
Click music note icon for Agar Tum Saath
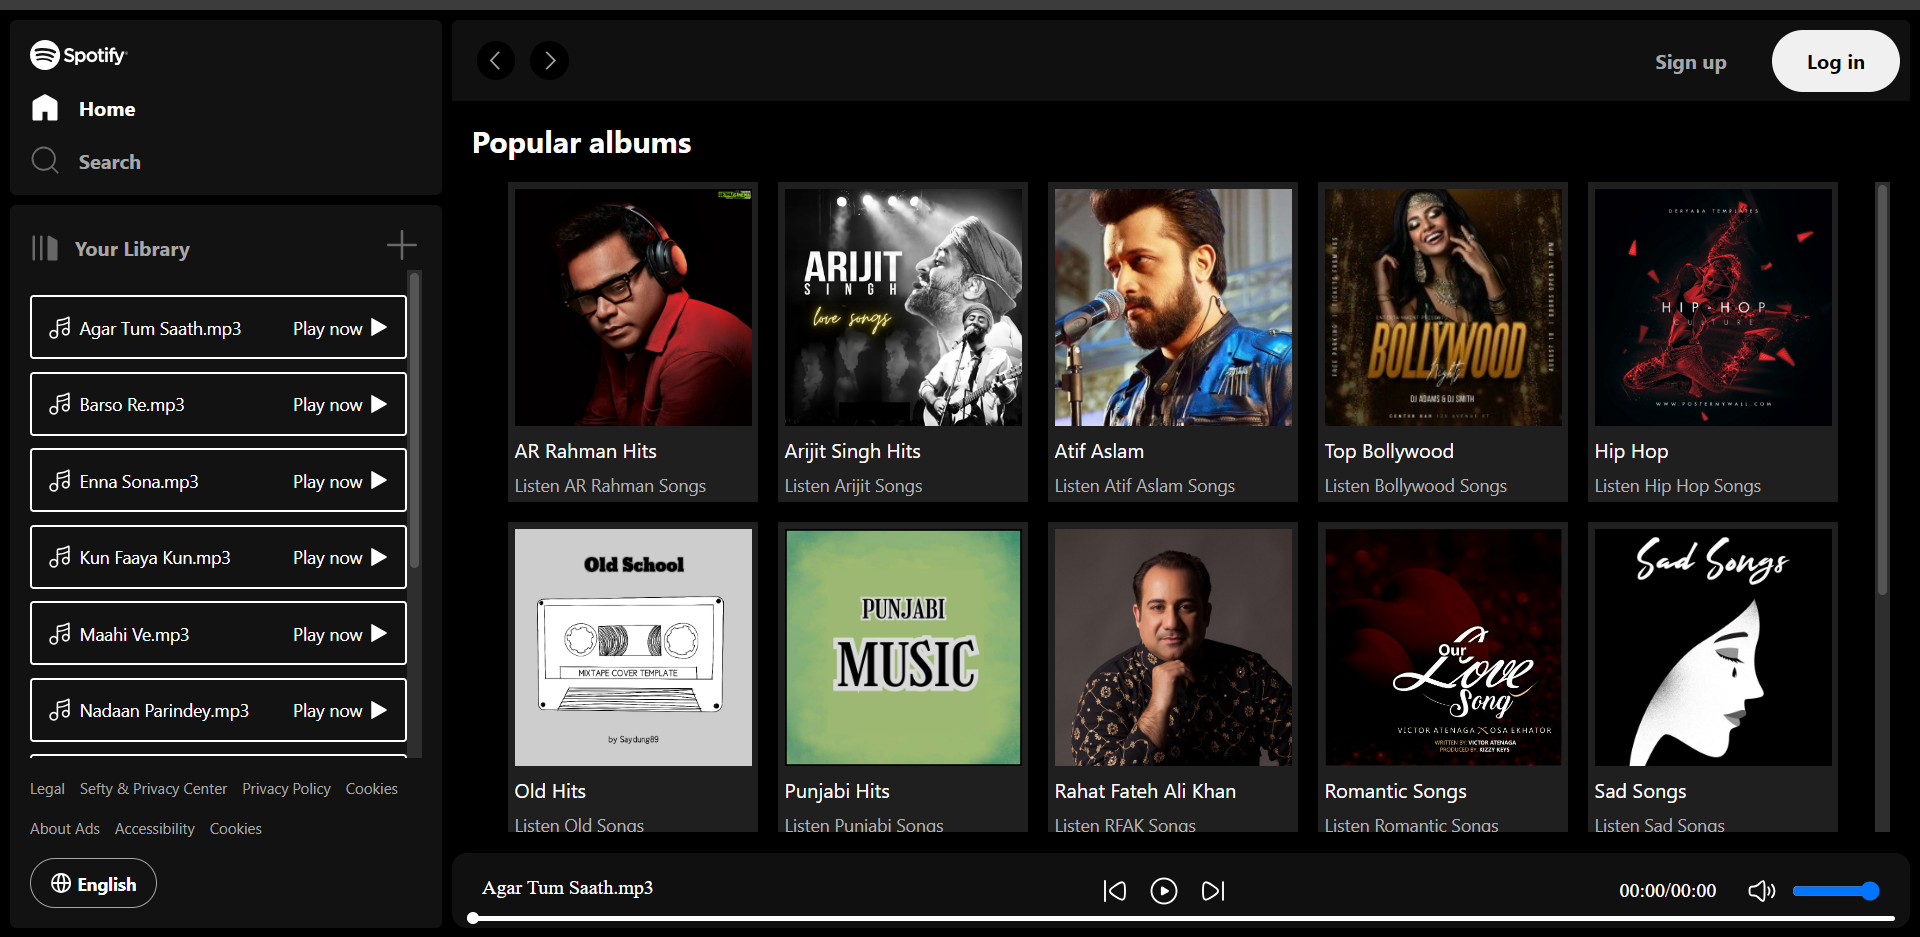coord(60,327)
